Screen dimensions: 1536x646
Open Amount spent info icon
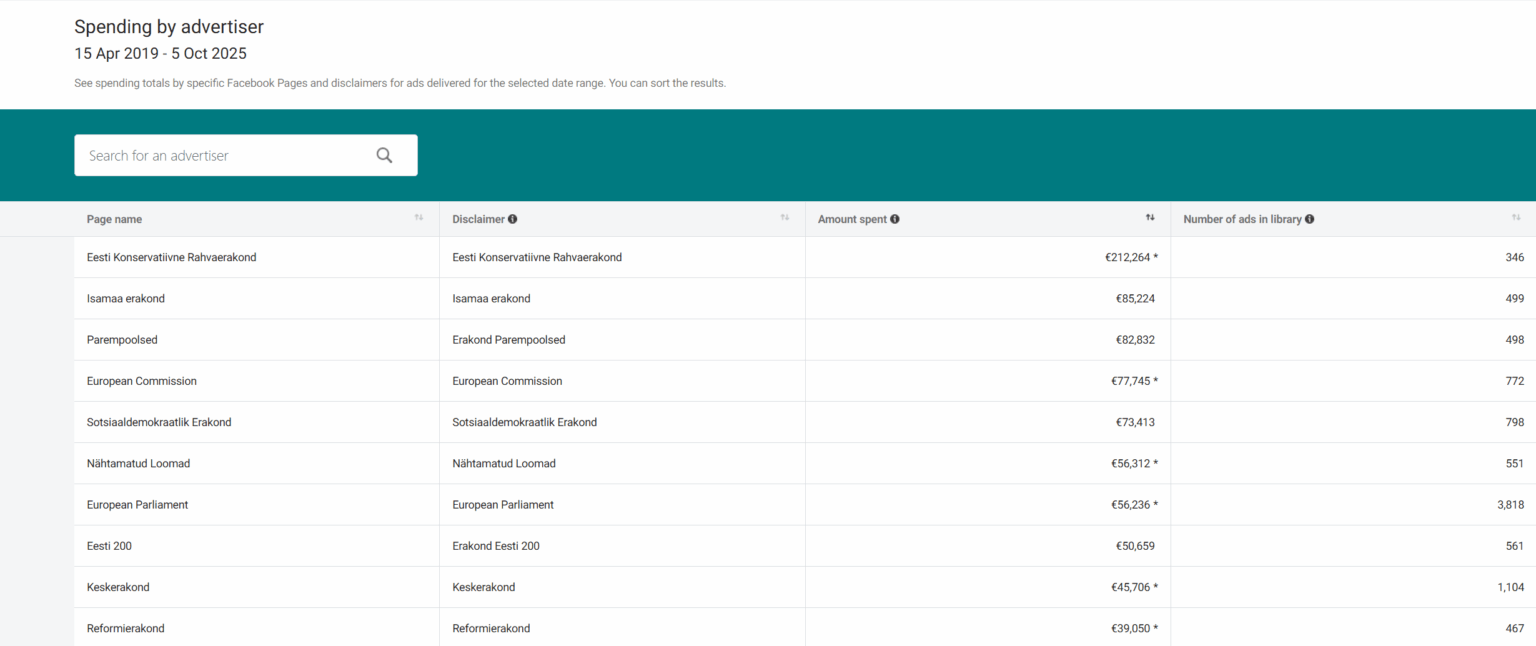click(x=895, y=219)
